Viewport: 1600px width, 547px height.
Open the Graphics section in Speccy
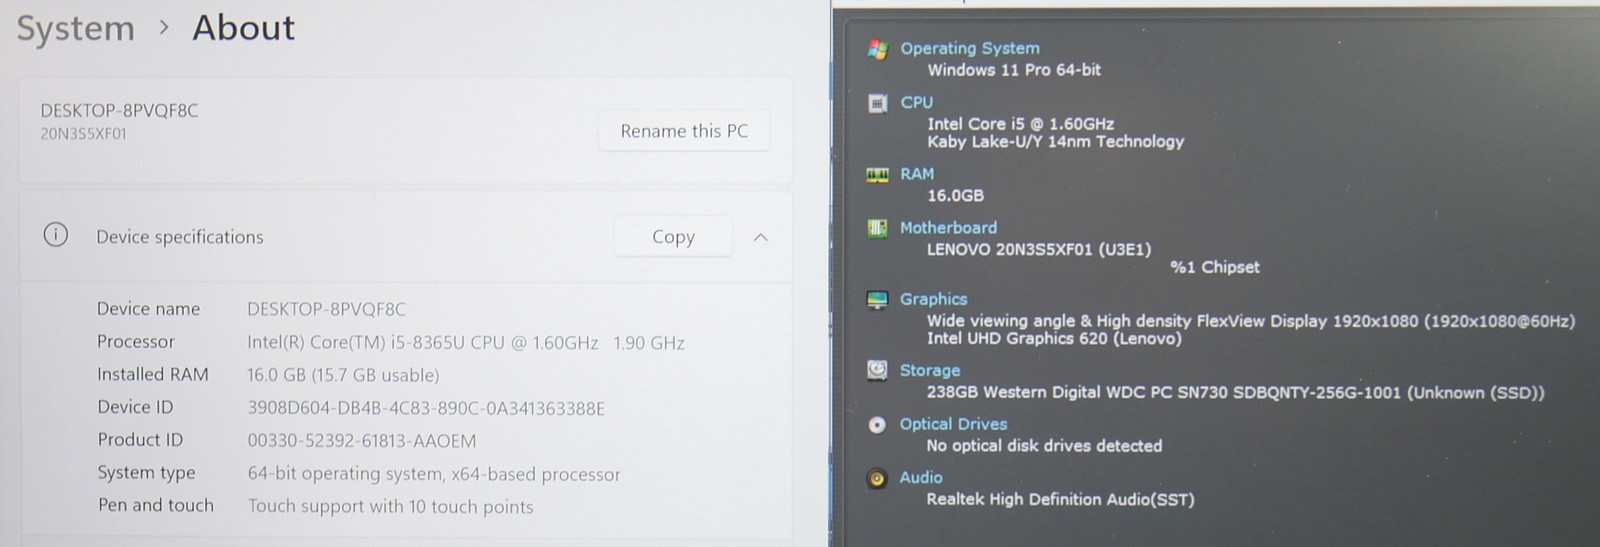(933, 298)
